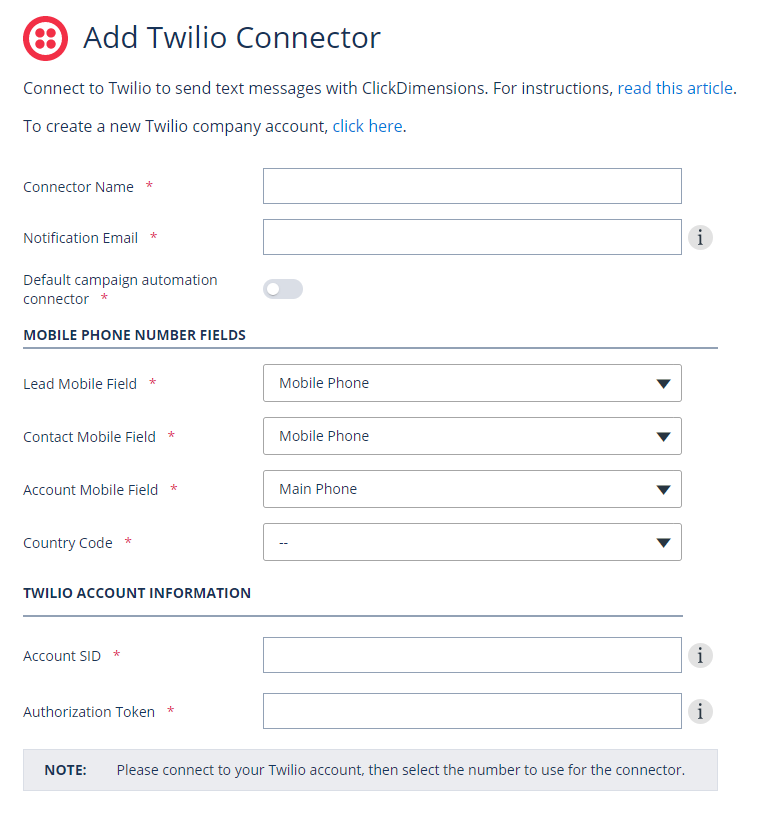Click the 'click here' link to create account
This screenshot has height=817, width=765.
pos(367,126)
